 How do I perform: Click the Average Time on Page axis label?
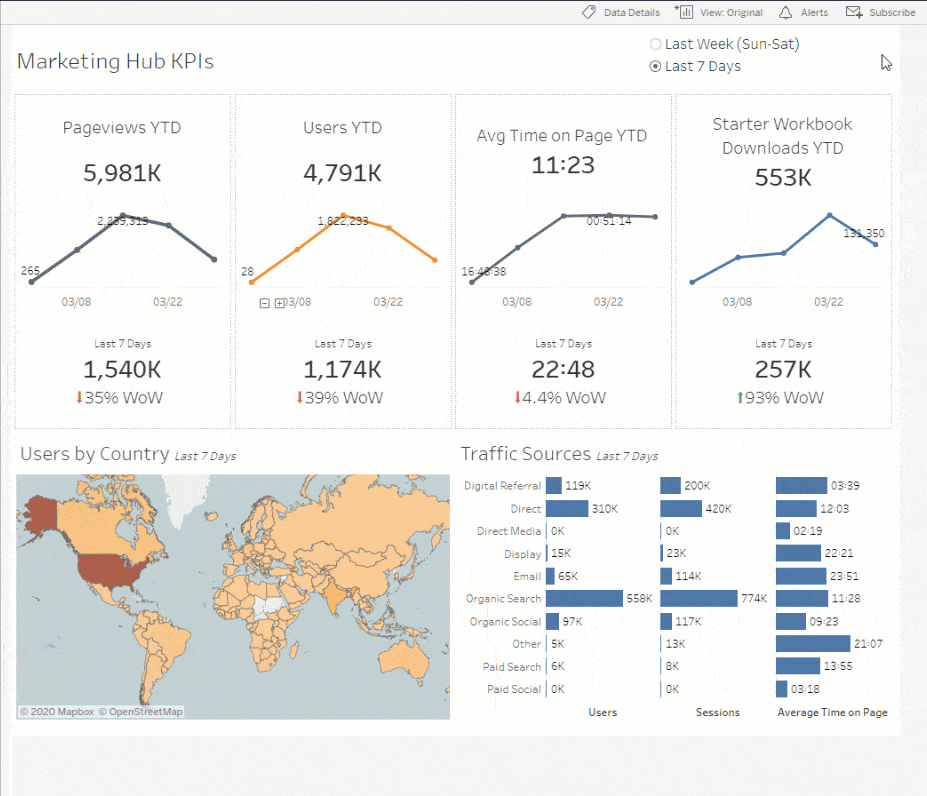832,713
